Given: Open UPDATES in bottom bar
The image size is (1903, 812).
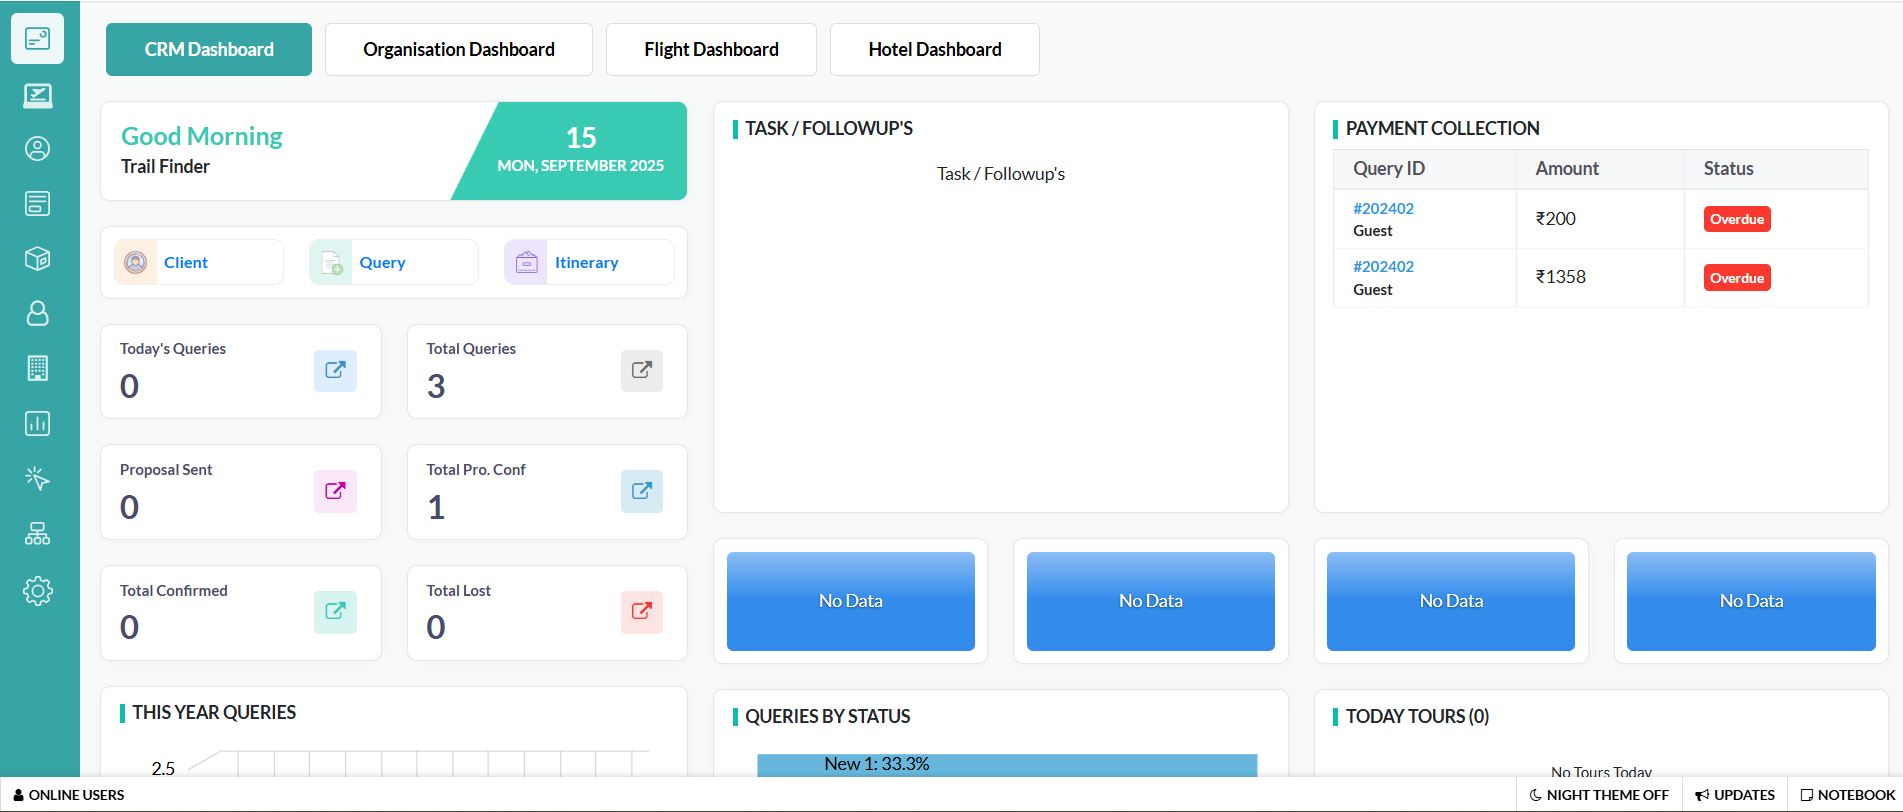Looking at the screenshot, I should tap(1735, 795).
